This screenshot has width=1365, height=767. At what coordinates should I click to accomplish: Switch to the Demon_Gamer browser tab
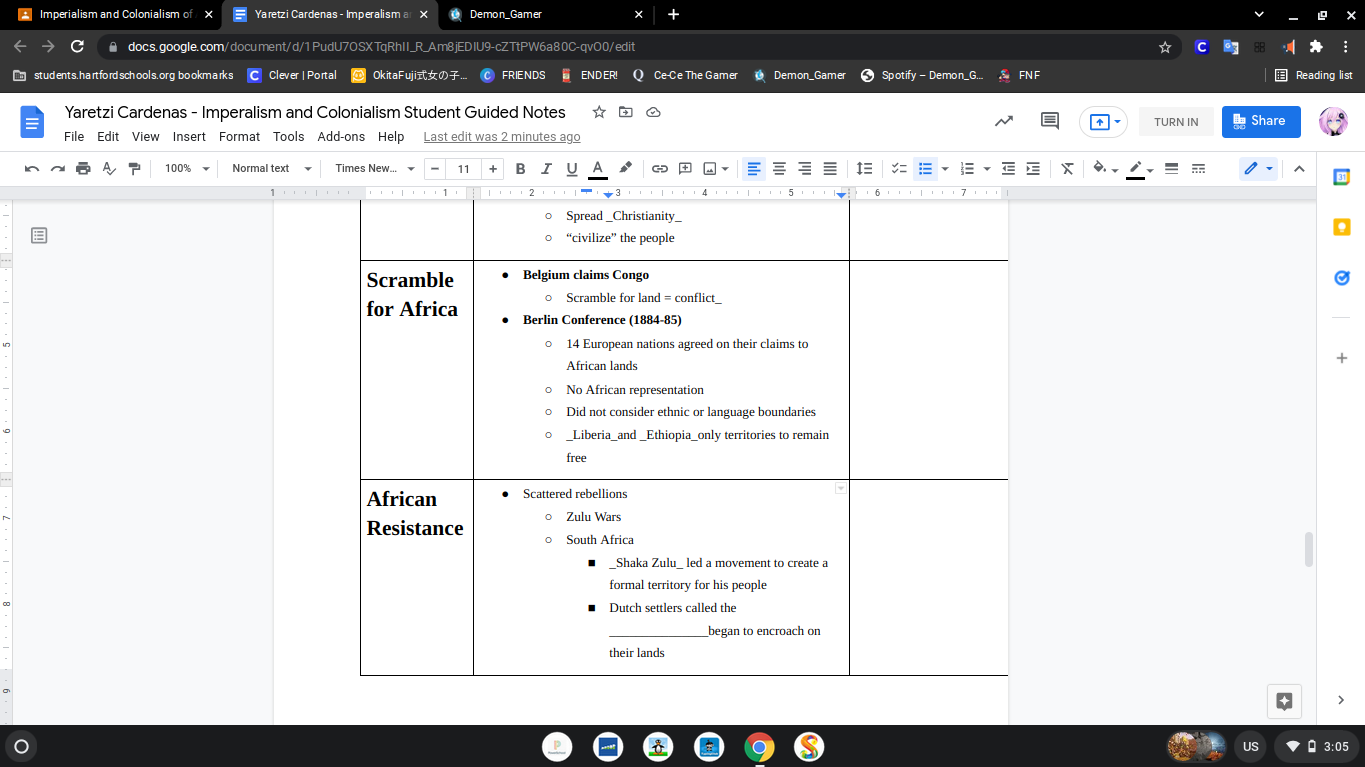(545, 15)
